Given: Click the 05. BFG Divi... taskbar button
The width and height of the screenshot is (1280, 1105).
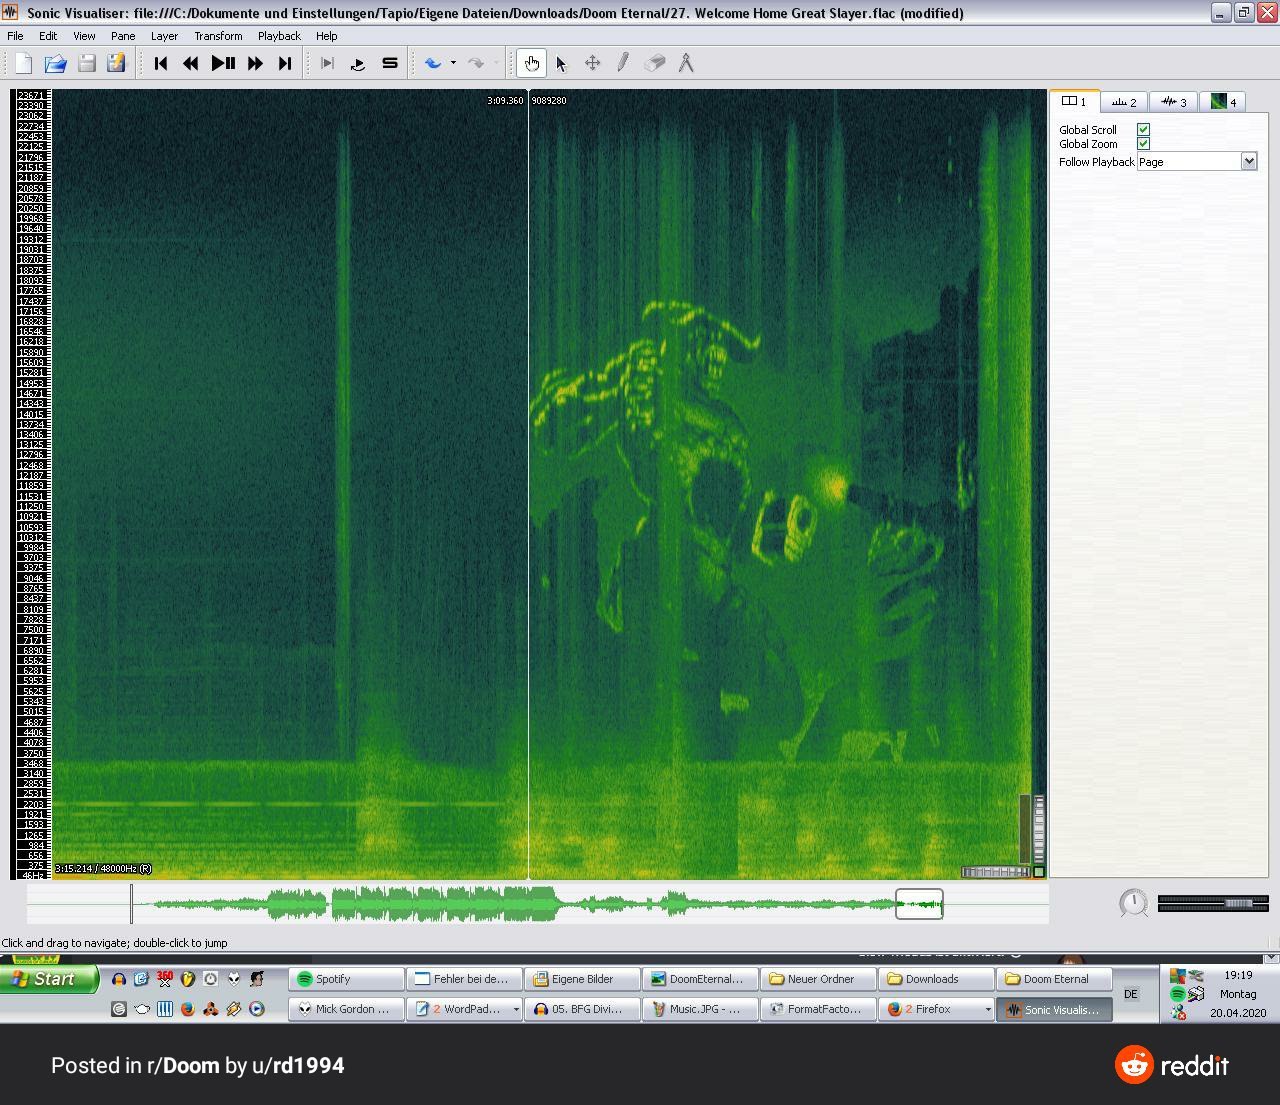Looking at the screenshot, I should 582,1009.
